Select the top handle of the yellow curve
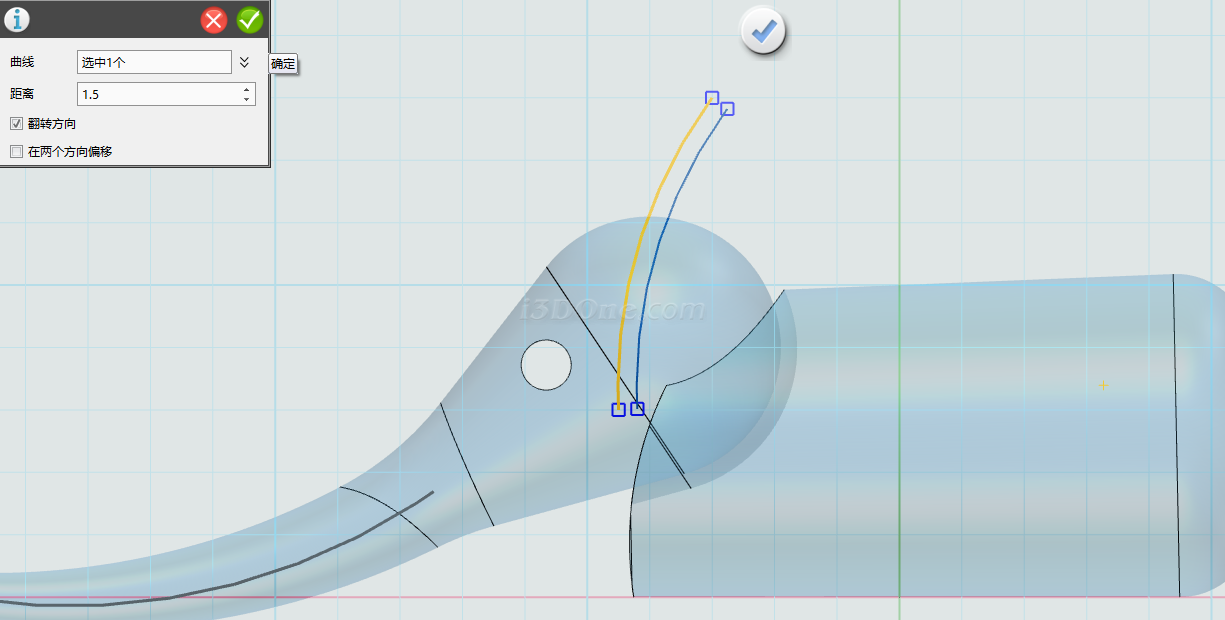This screenshot has width=1225, height=620. (x=712, y=98)
